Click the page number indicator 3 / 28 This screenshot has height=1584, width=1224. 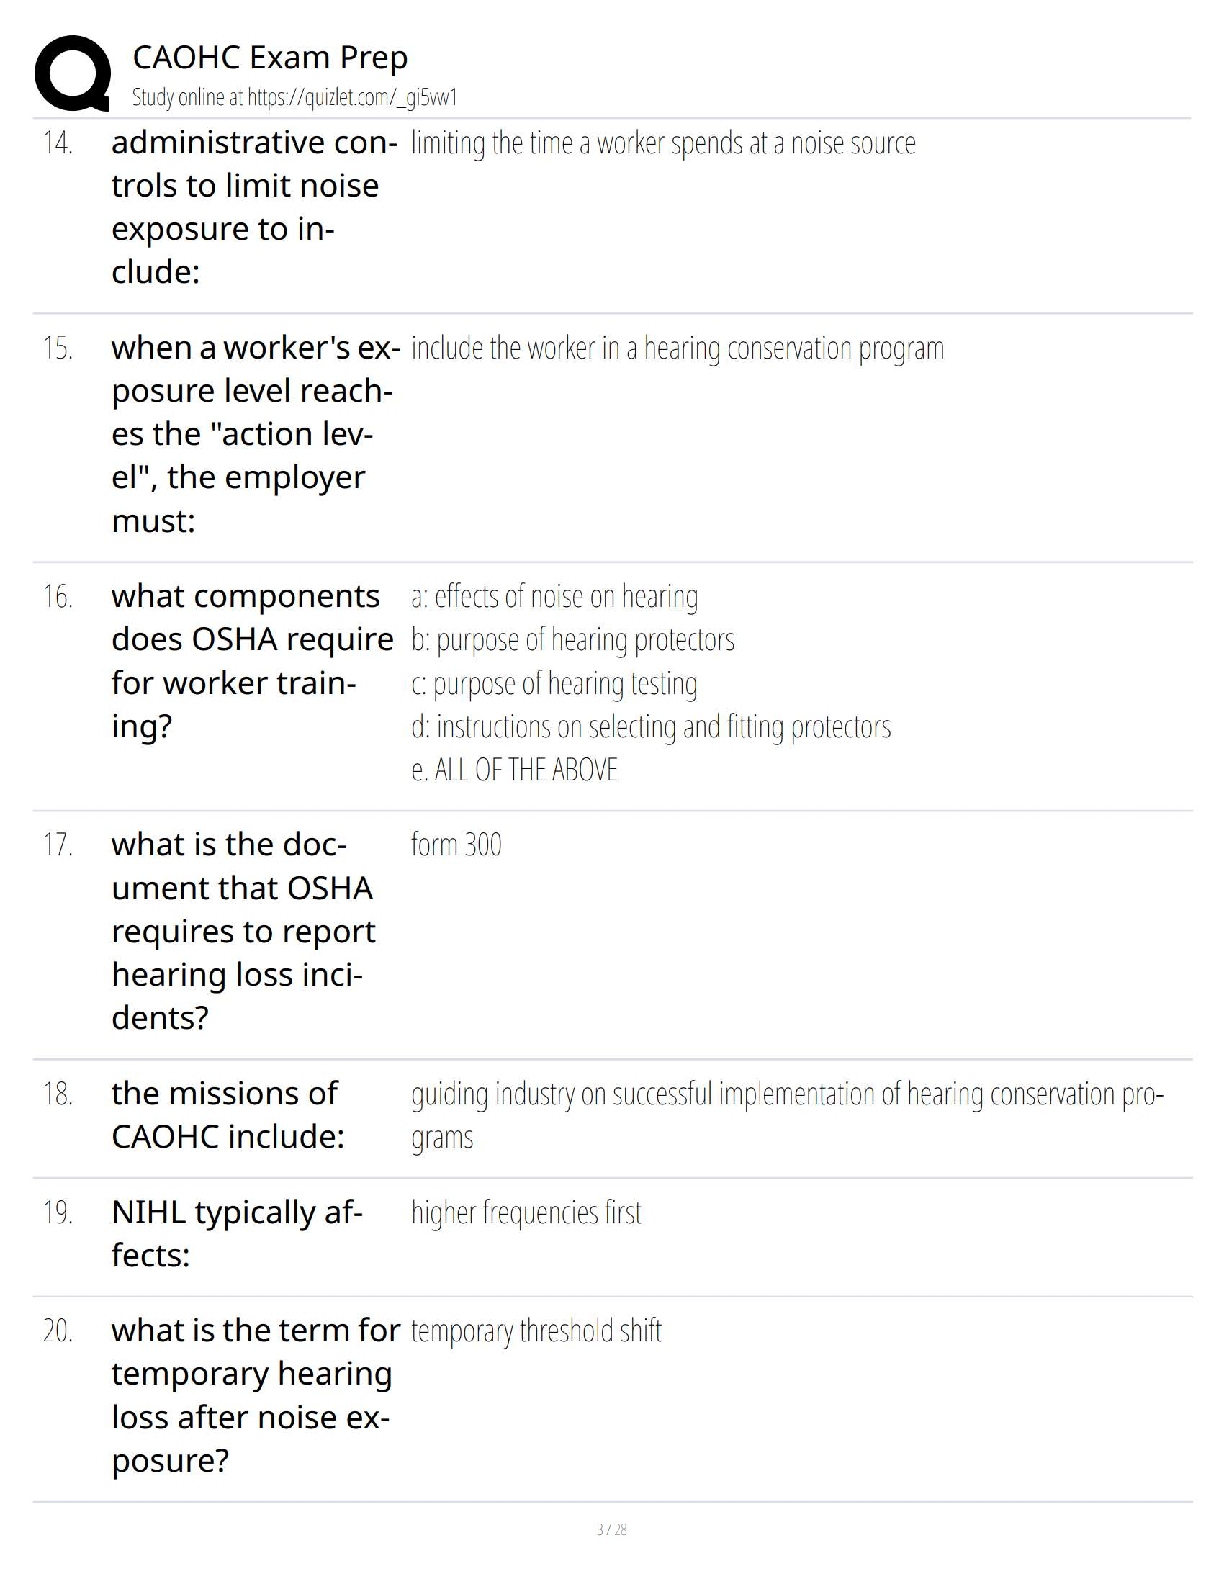click(611, 1530)
